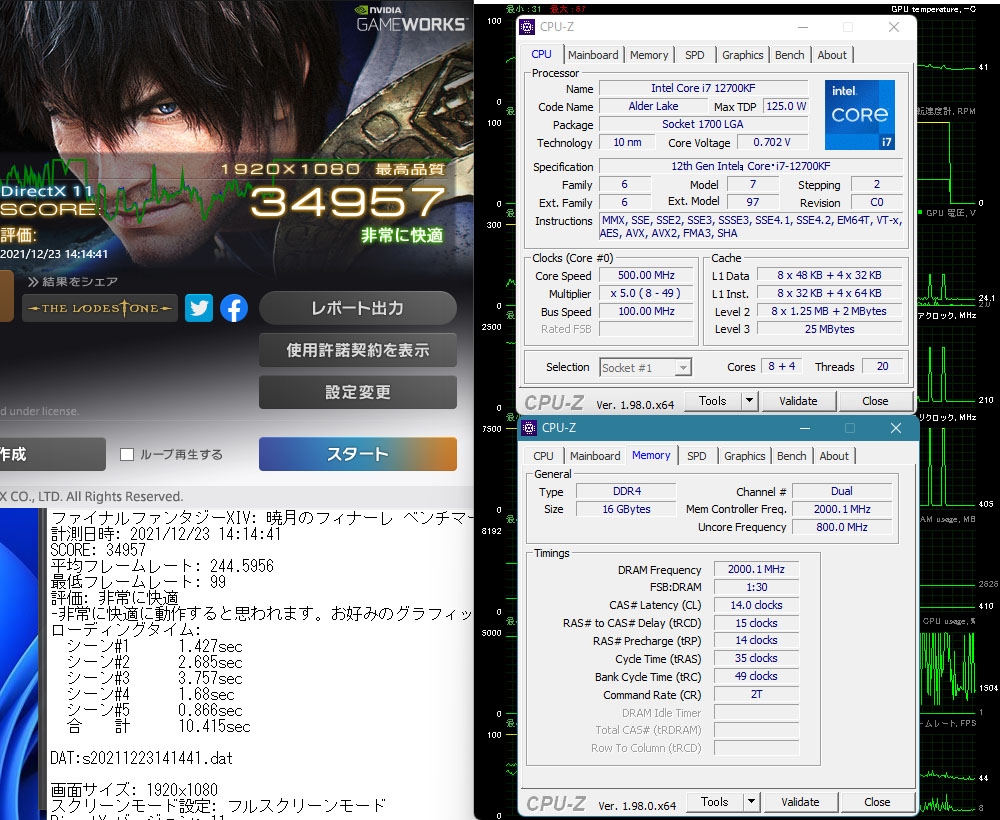This screenshot has width=1000, height=820.
Task: Click DRAM Frequency value 2000.1 MHz
Action: pyautogui.click(x=756, y=569)
